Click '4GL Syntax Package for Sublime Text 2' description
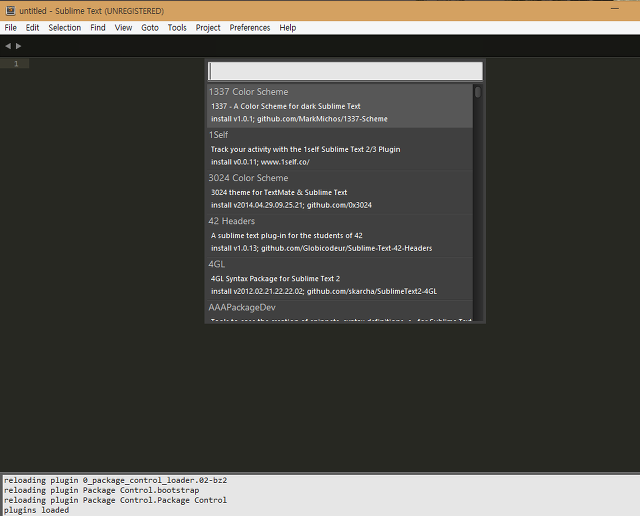The width and height of the screenshot is (640, 516). [x=275, y=279]
